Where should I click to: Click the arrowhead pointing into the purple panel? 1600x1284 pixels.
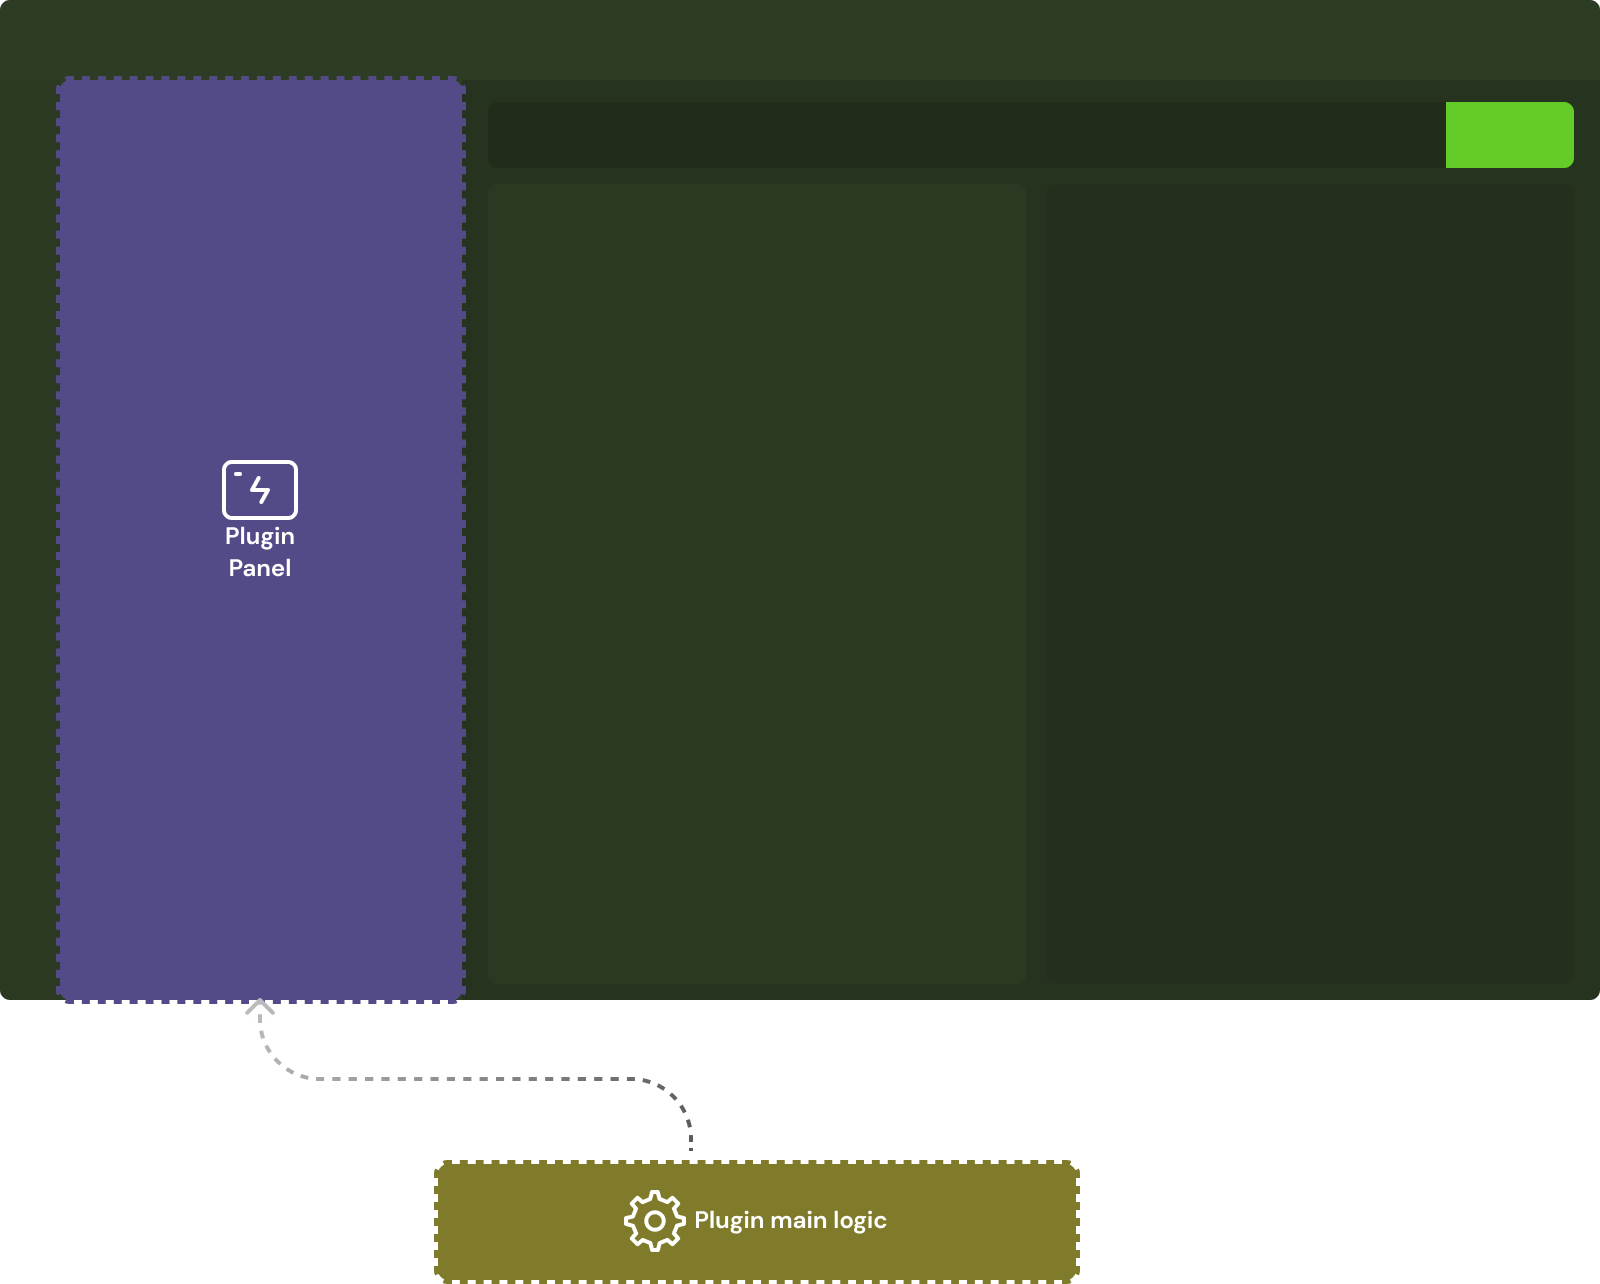pyautogui.click(x=259, y=1011)
